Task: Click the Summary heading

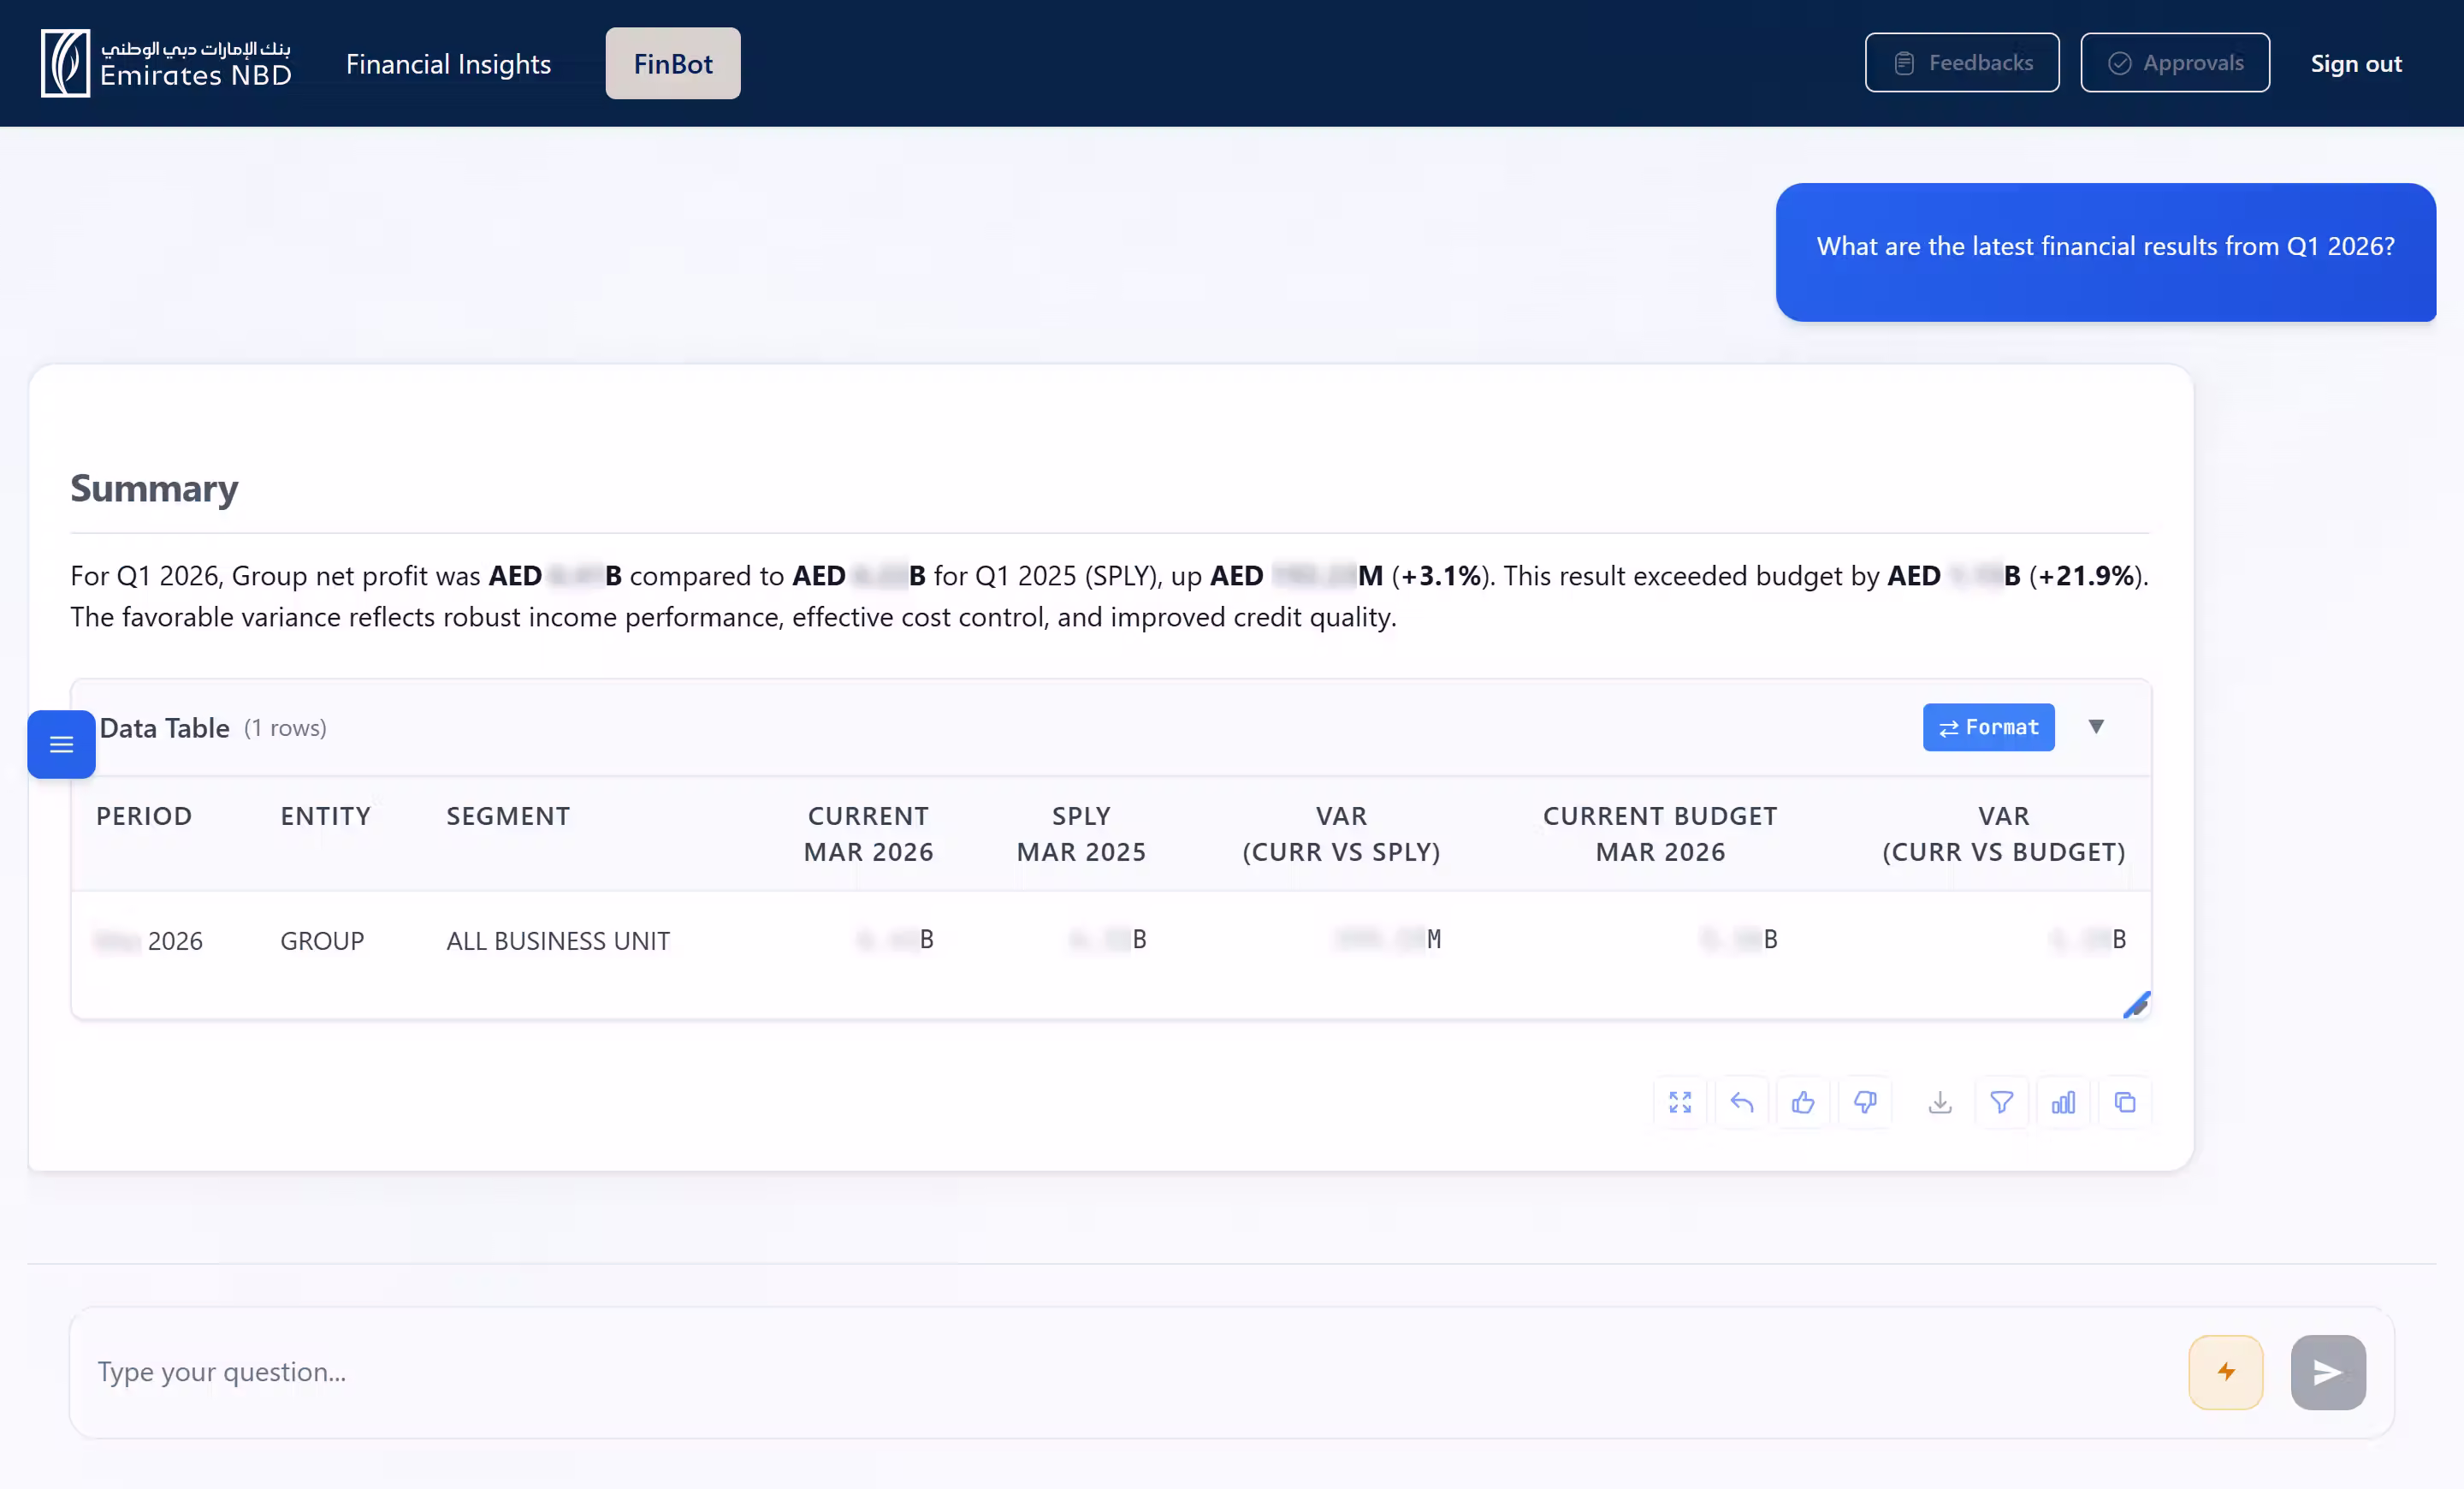Action: [x=154, y=488]
